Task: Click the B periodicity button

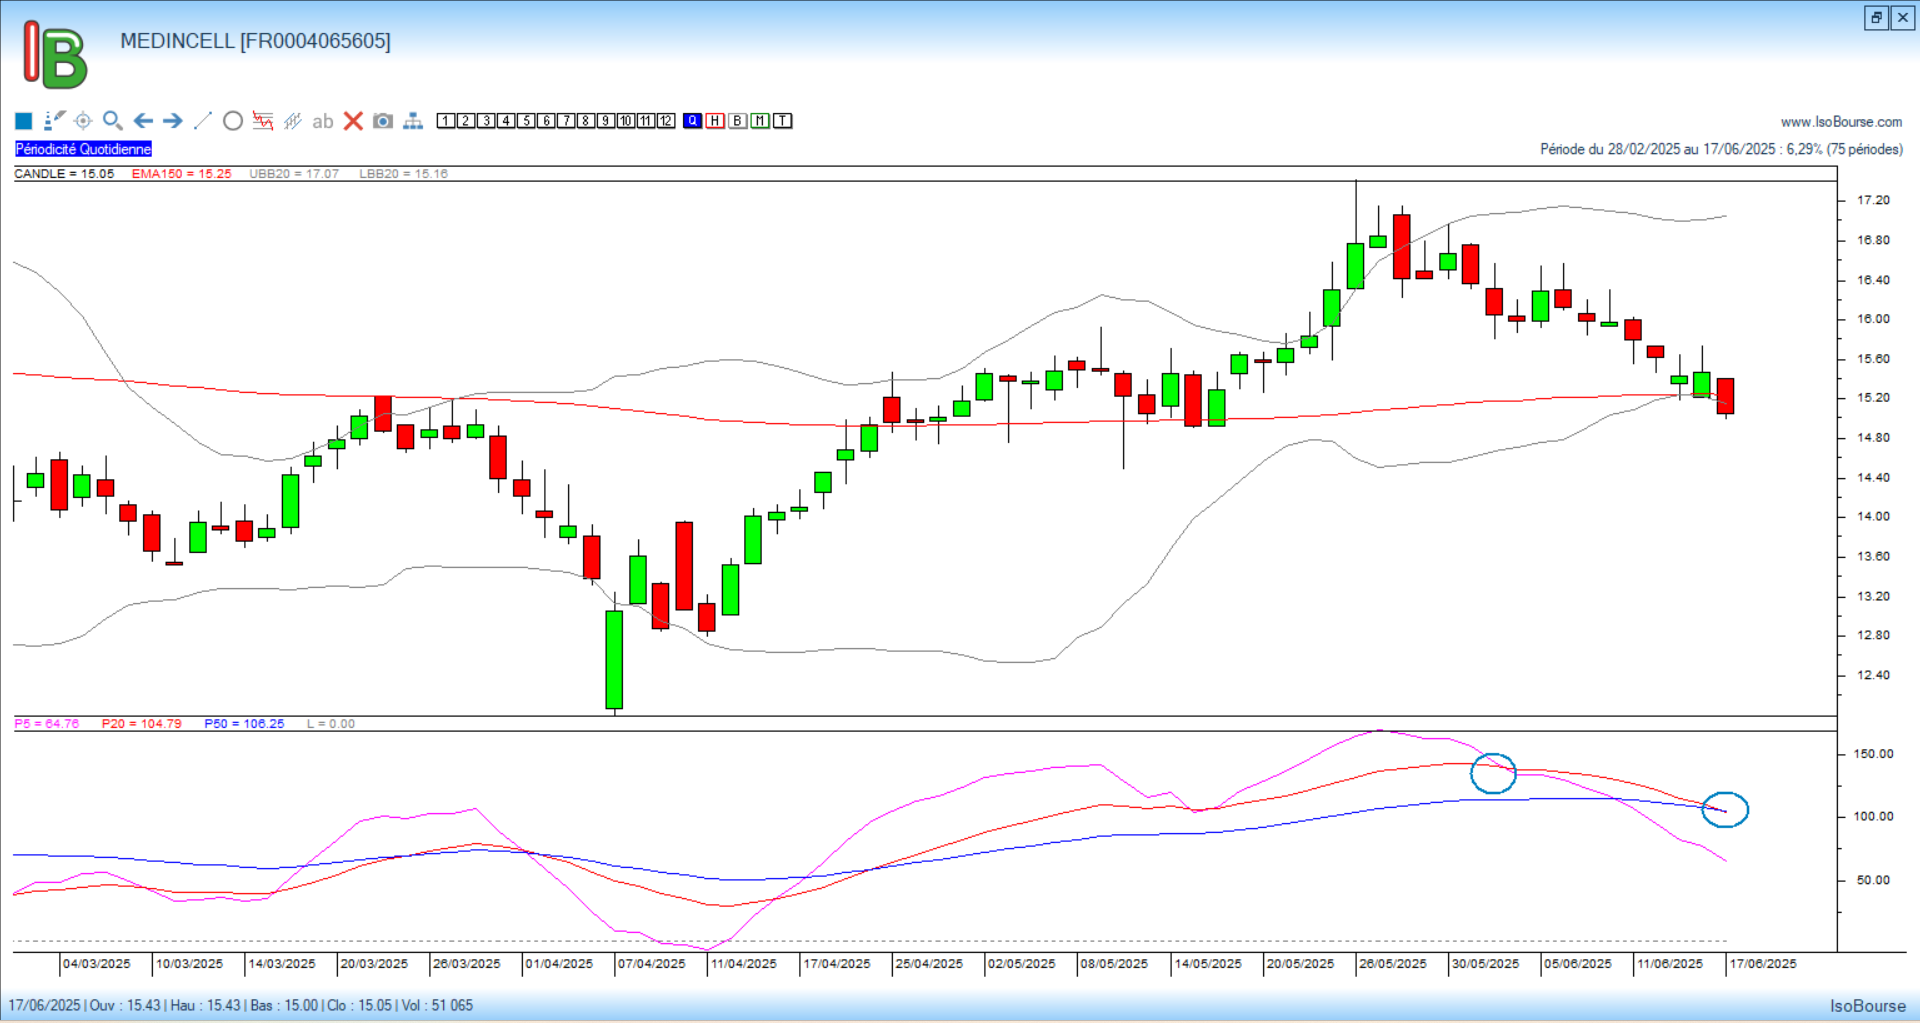Action: pyautogui.click(x=738, y=121)
